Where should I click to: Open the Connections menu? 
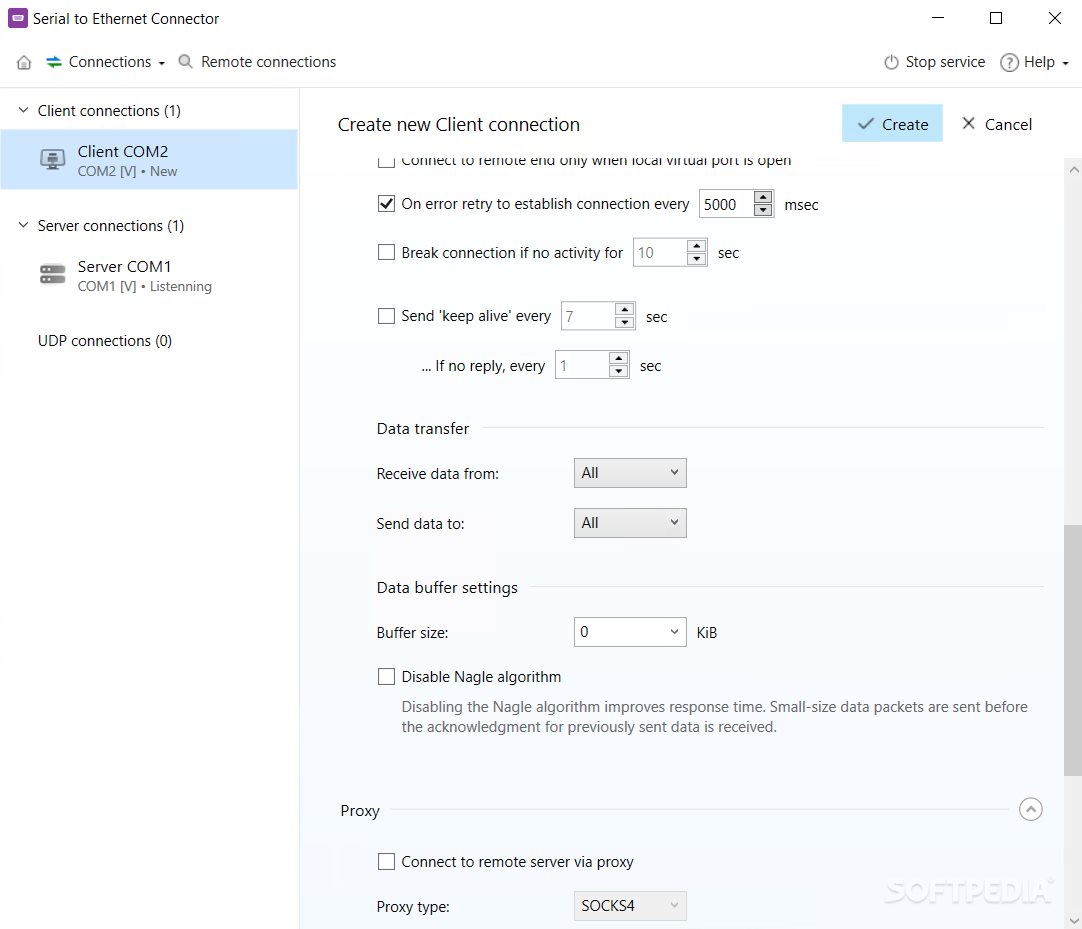pos(106,62)
